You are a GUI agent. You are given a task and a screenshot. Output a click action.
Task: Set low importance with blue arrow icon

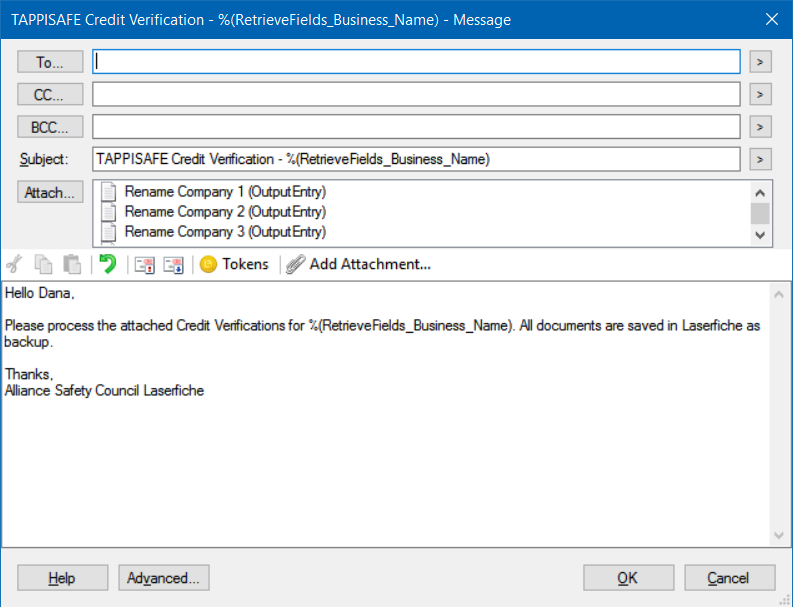click(x=173, y=265)
